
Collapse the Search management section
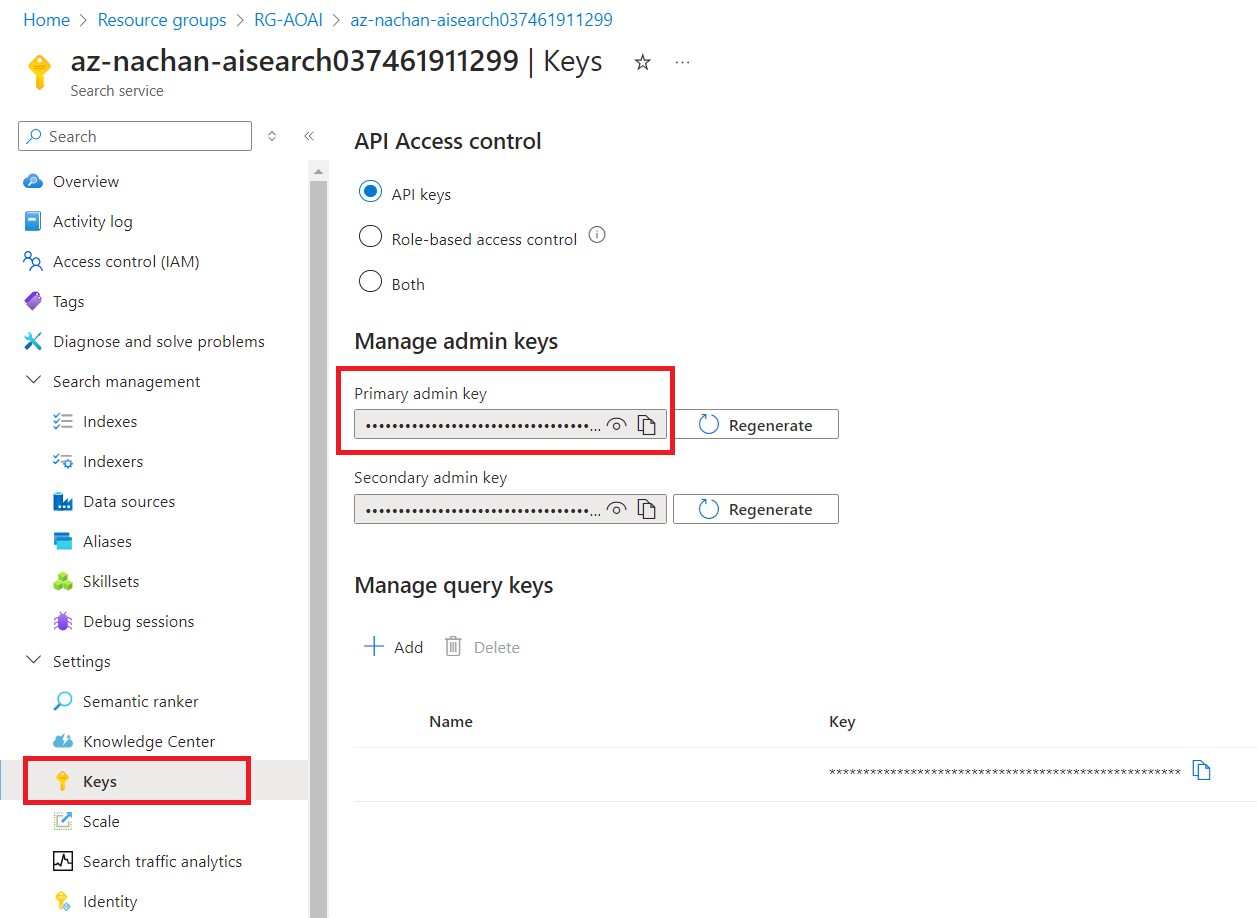34,381
